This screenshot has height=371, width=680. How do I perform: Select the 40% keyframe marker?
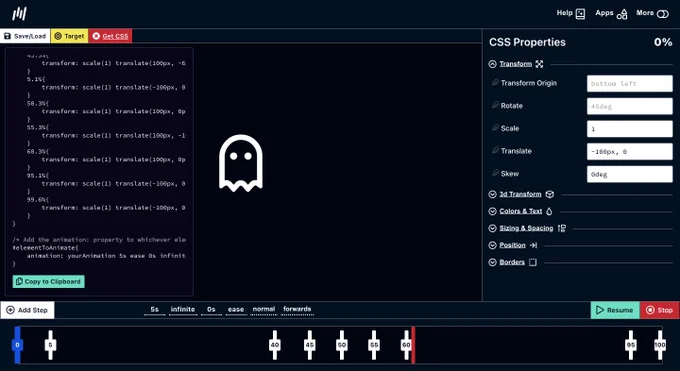coord(275,345)
